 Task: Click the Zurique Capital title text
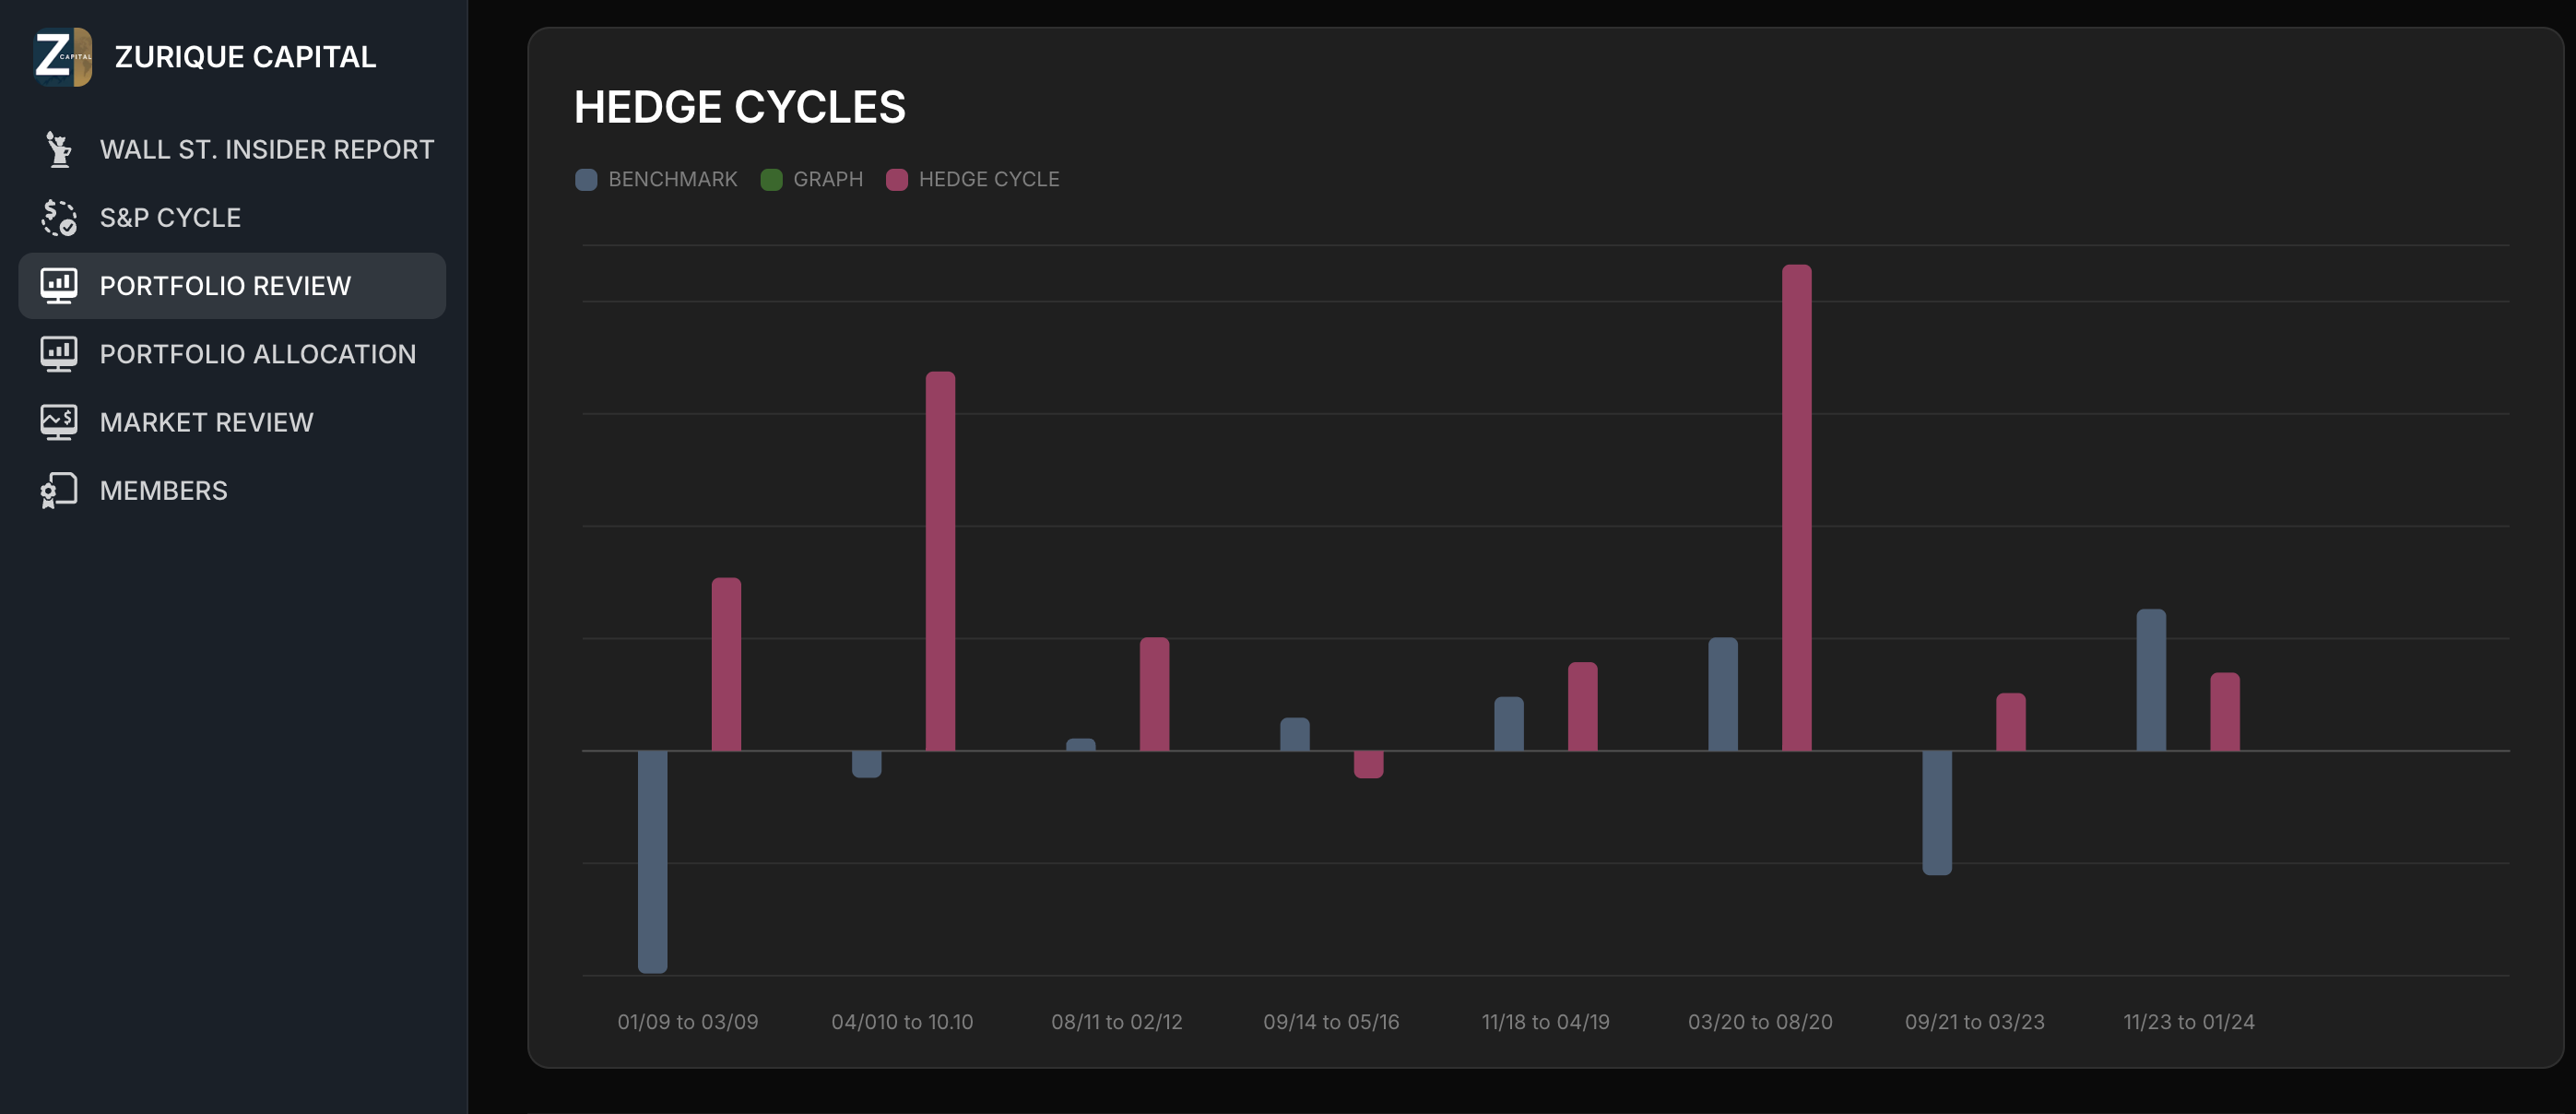pos(245,57)
